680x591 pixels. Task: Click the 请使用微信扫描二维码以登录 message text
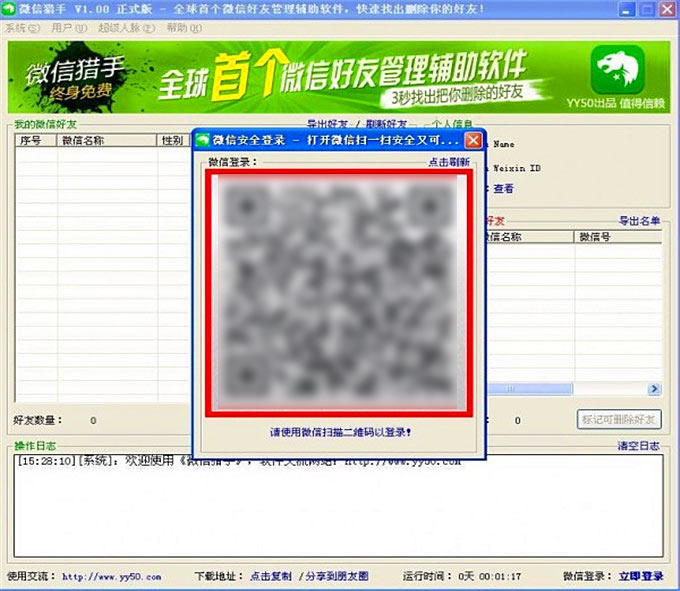tap(340, 432)
